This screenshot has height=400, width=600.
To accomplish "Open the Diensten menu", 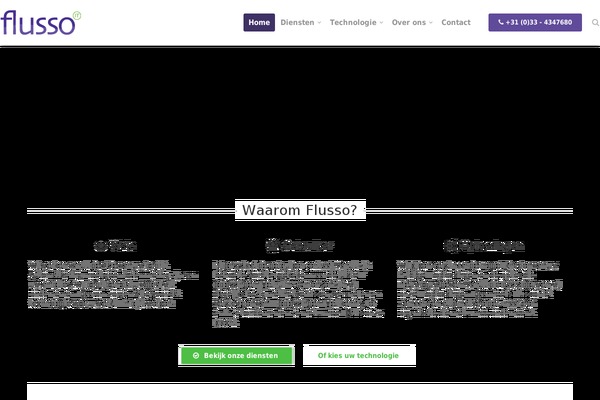I will pyautogui.click(x=300, y=23).
